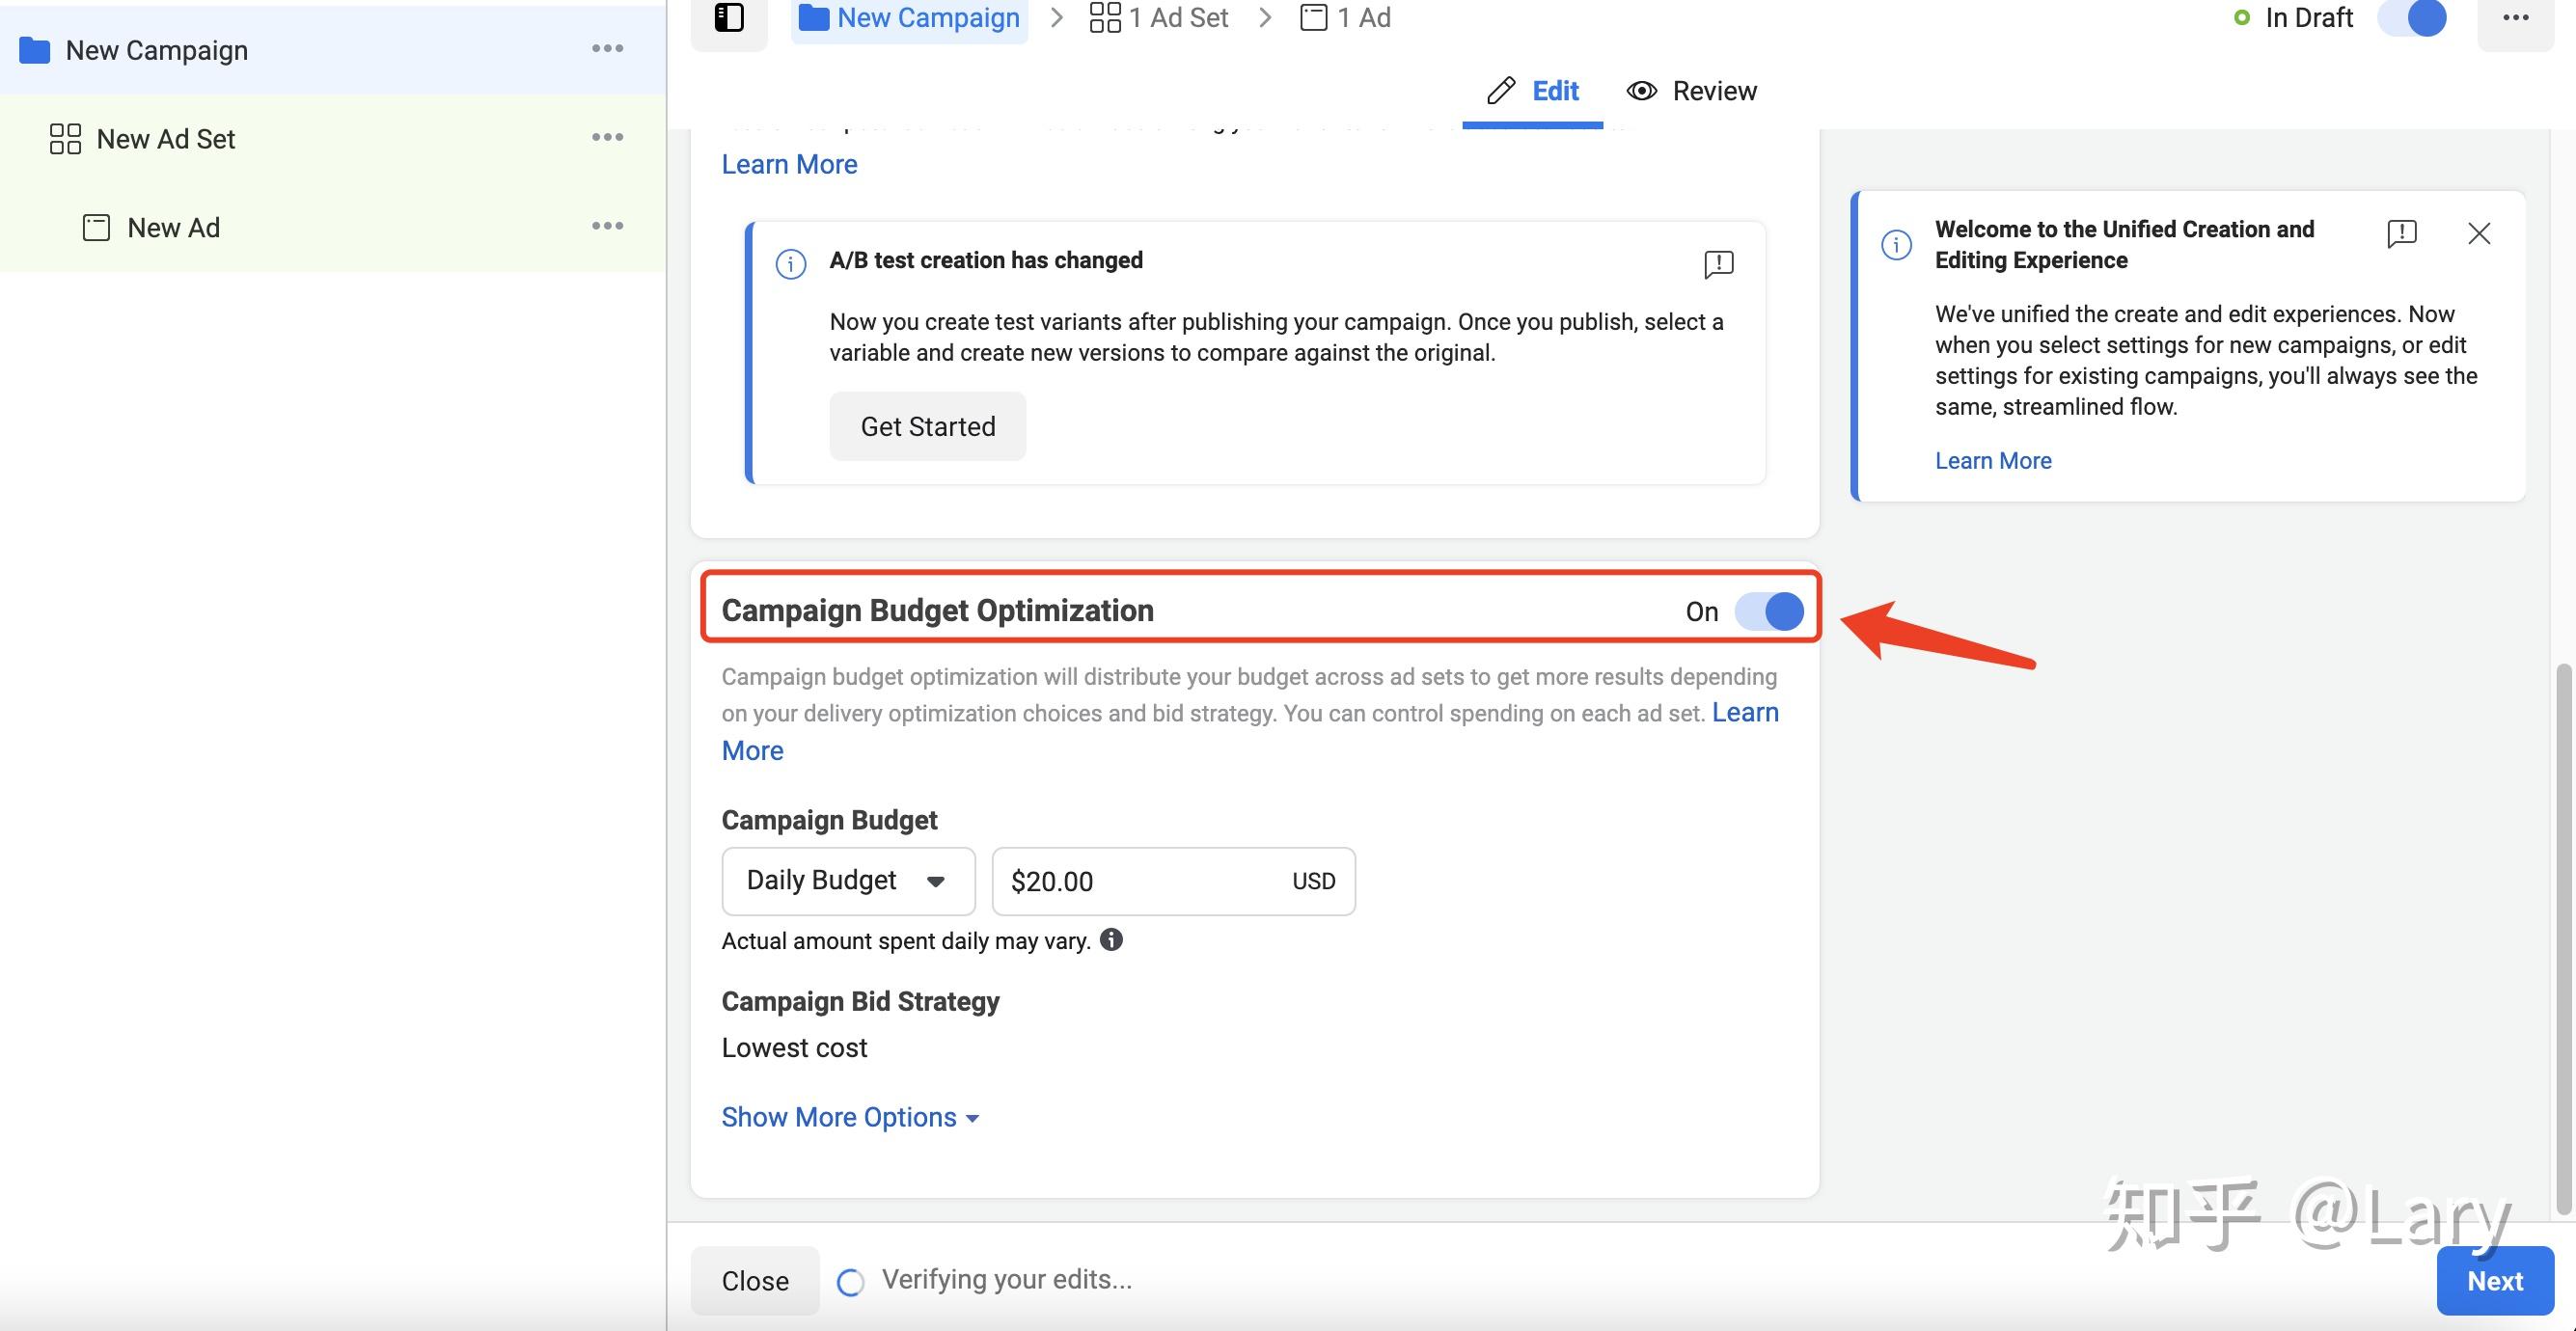Expand Show More Options
This screenshot has height=1331, width=2576.
(849, 1117)
